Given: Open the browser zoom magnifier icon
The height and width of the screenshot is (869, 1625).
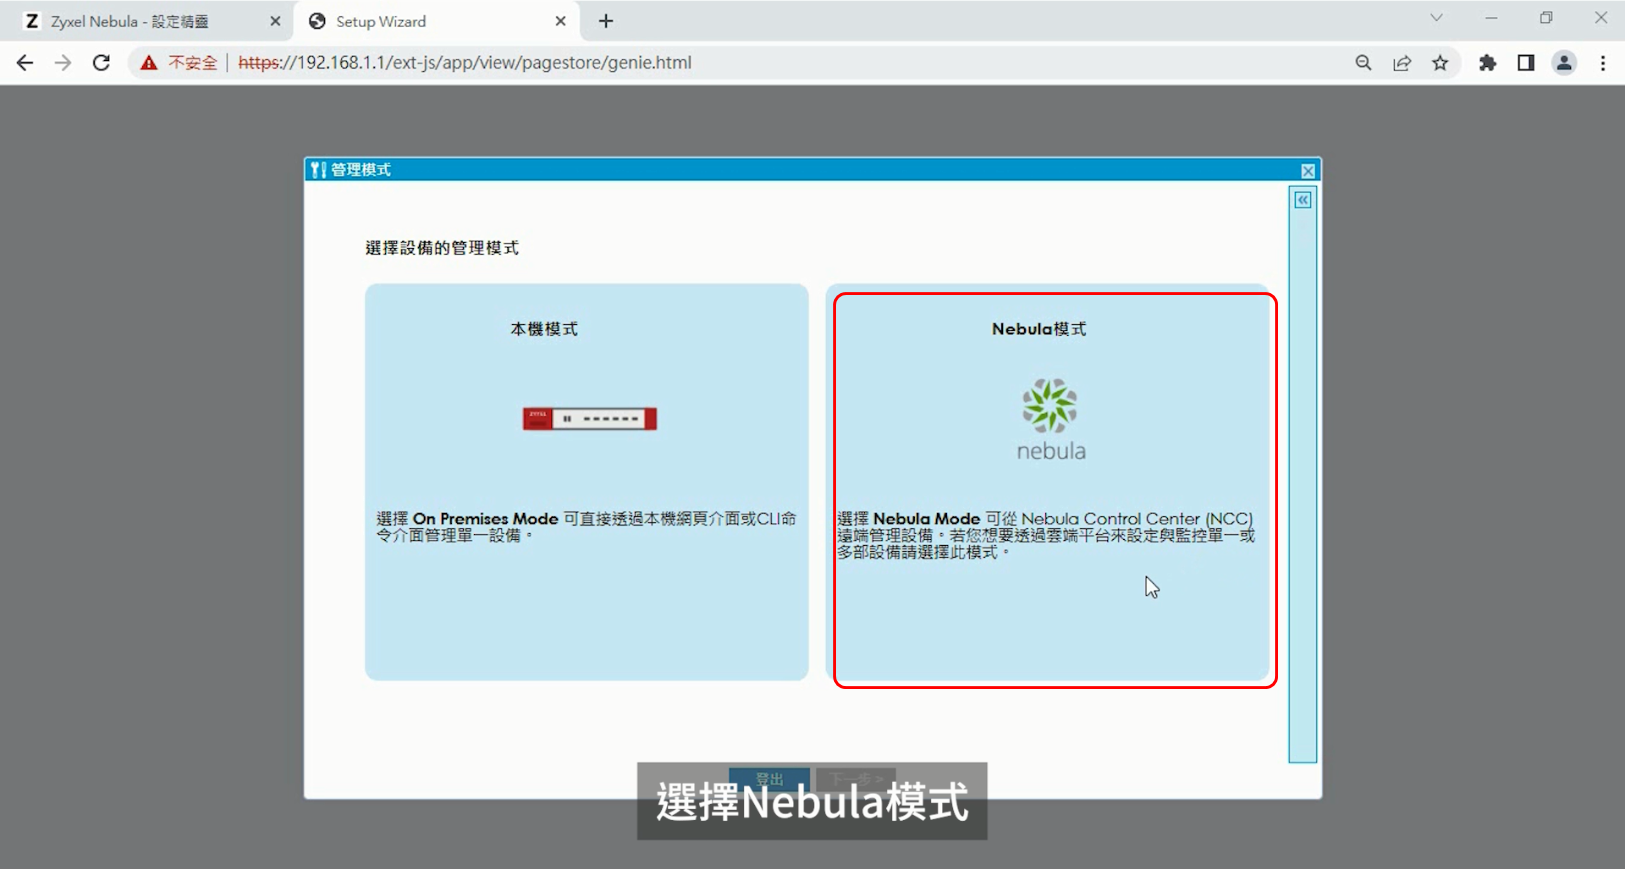Looking at the screenshot, I should pyautogui.click(x=1363, y=62).
